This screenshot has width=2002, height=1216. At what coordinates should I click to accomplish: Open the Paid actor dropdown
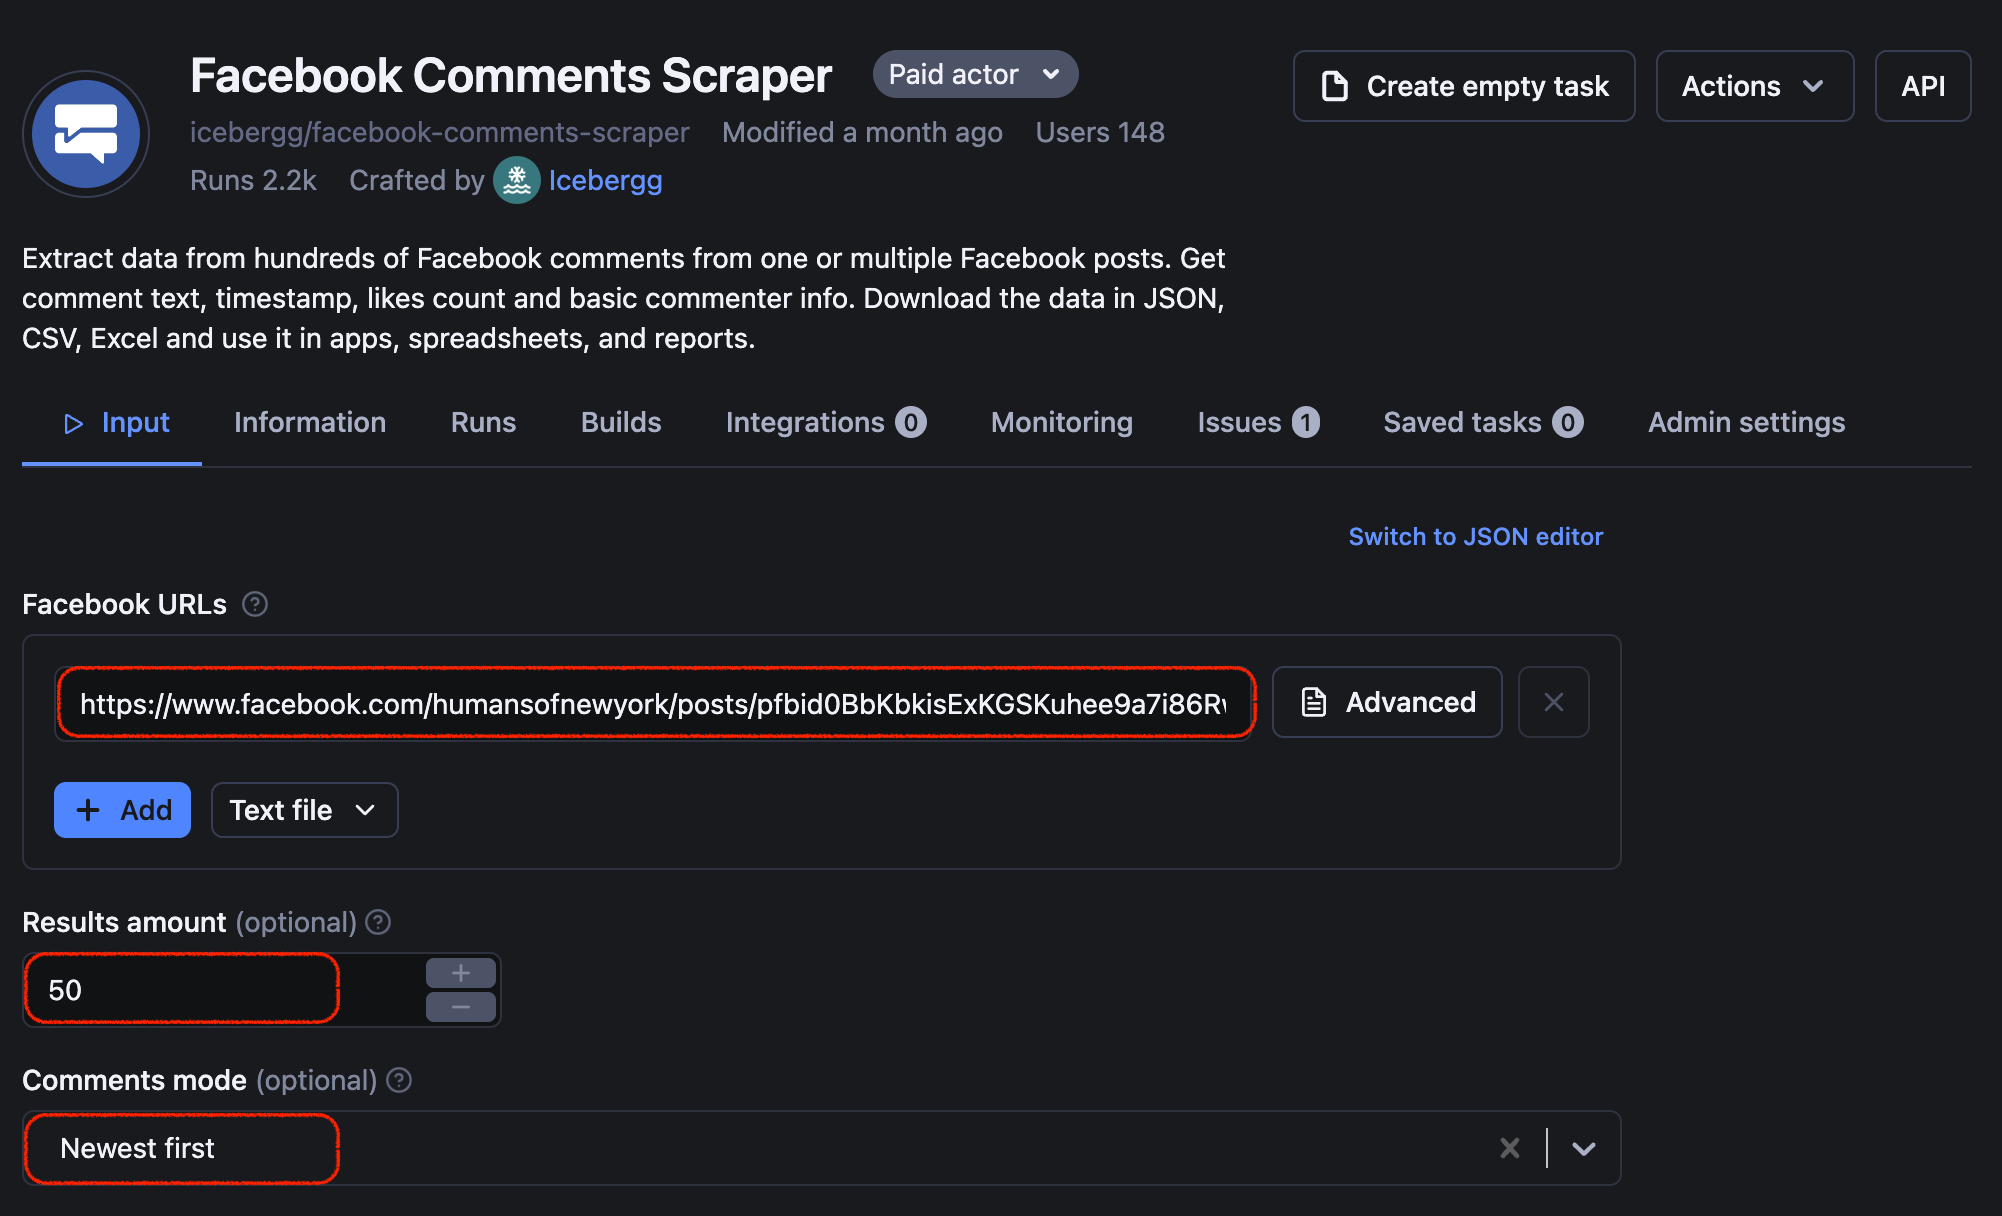(x=974, y=73)
